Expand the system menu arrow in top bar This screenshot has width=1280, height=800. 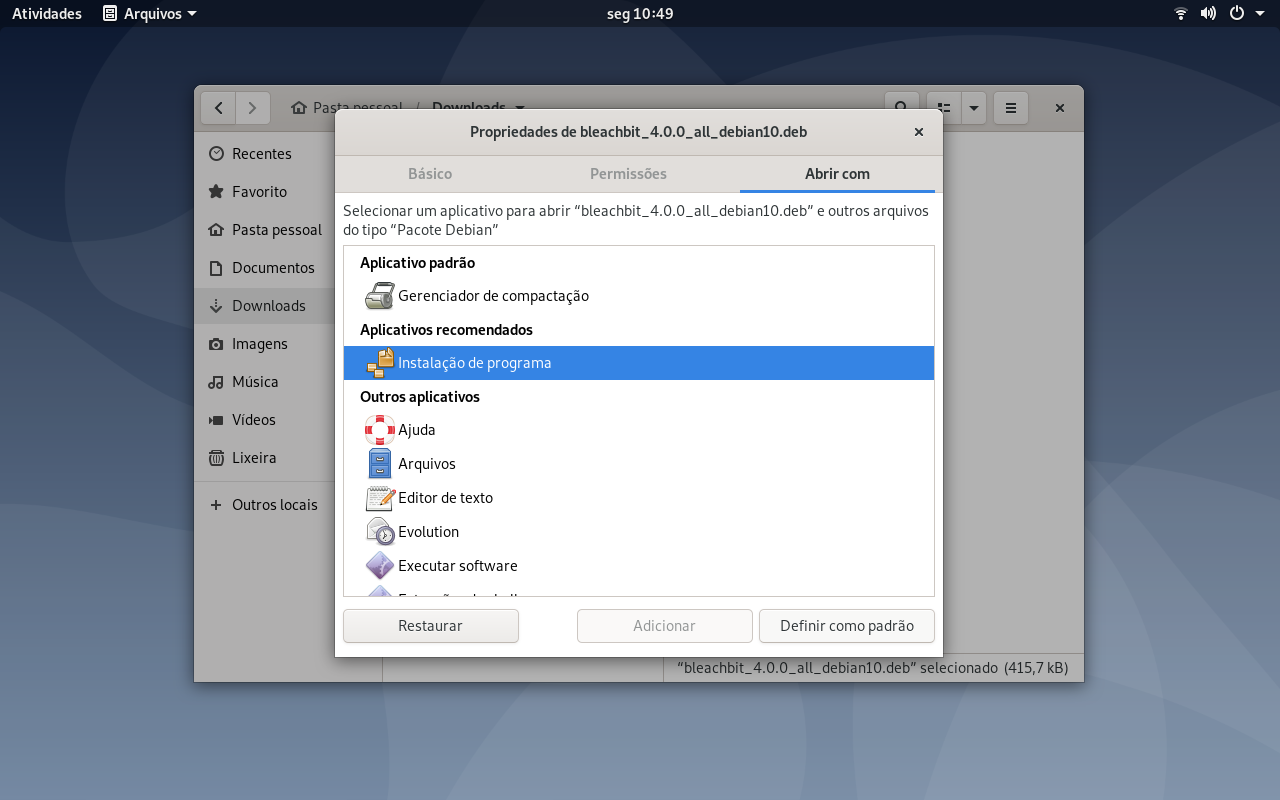tap(1260, 14)
